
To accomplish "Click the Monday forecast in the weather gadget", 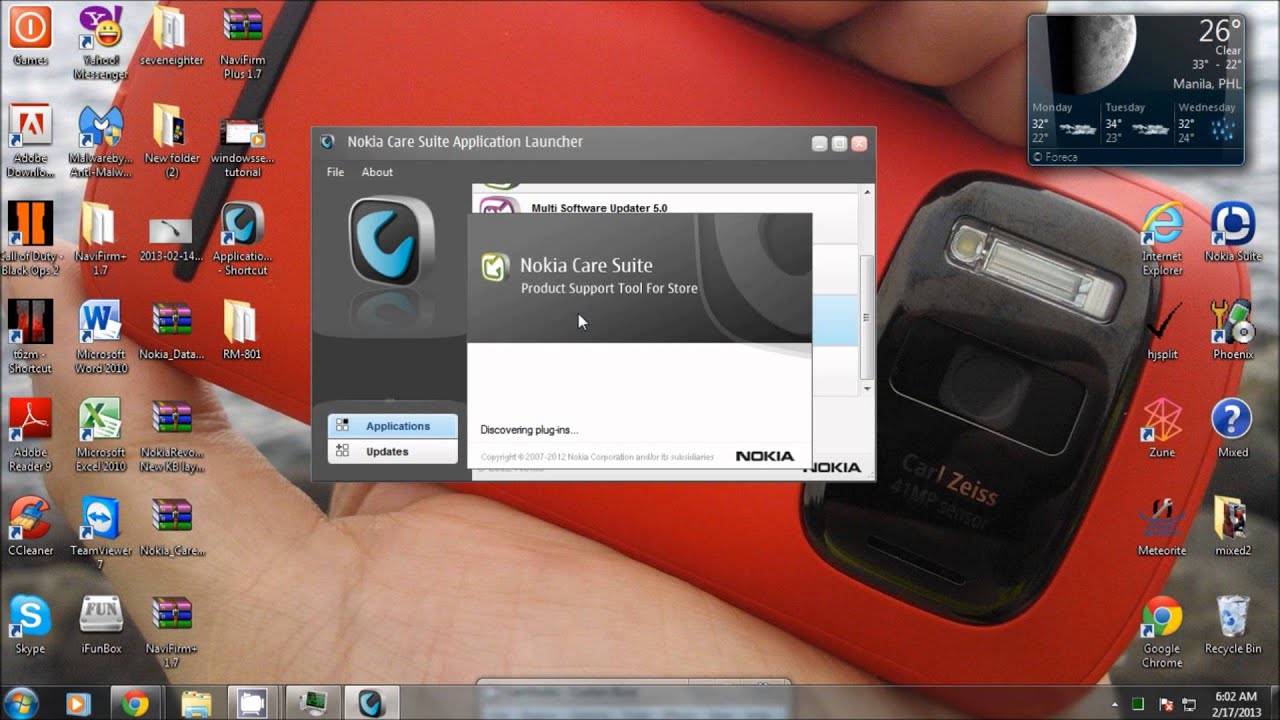I will [x=1064, y=124].
